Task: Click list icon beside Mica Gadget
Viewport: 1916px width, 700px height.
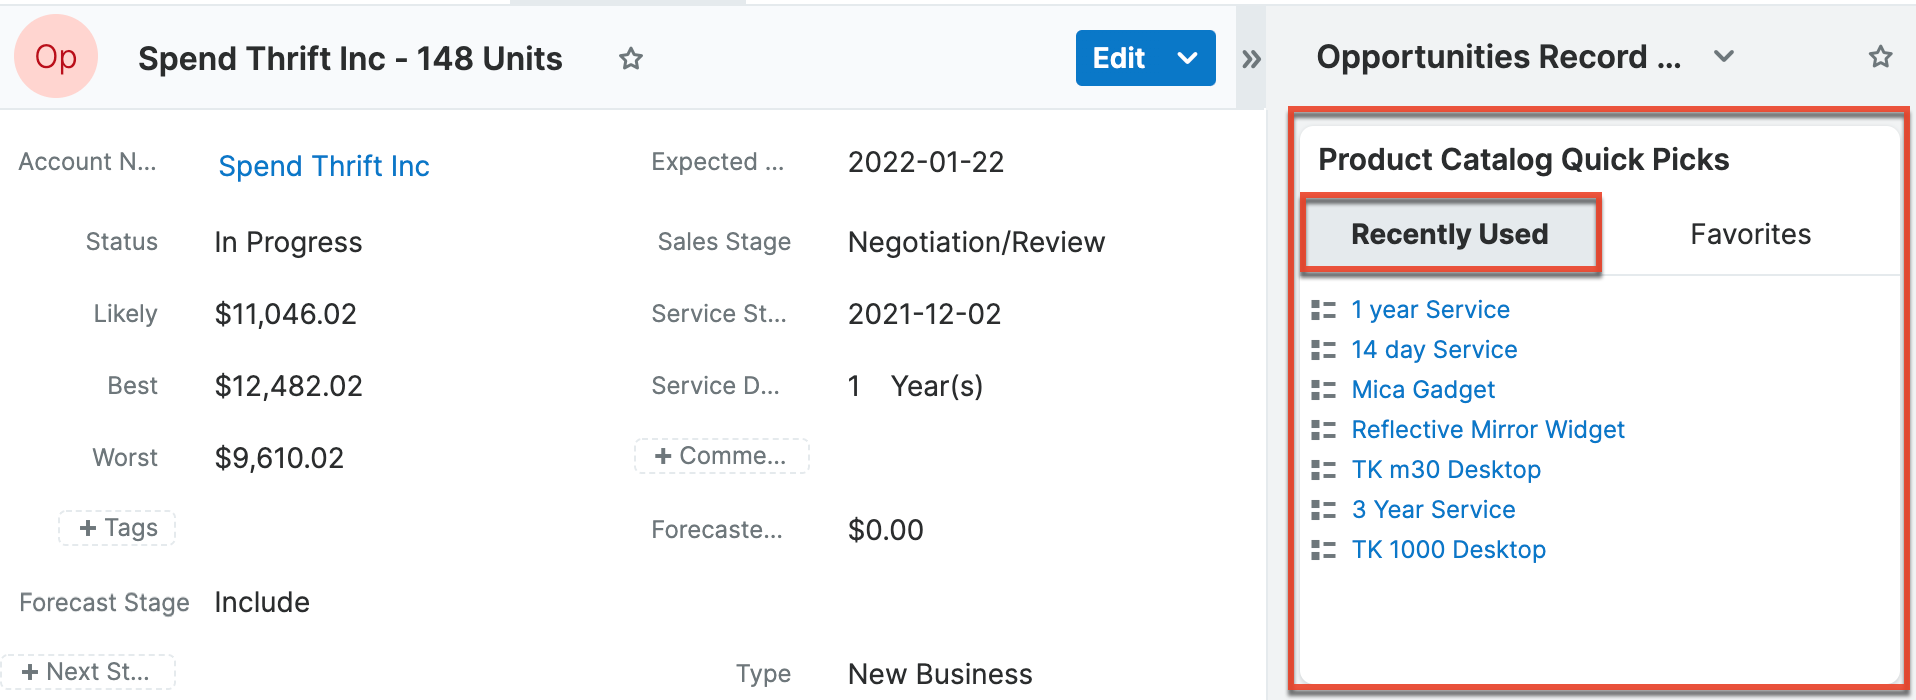Action: 1323,390
